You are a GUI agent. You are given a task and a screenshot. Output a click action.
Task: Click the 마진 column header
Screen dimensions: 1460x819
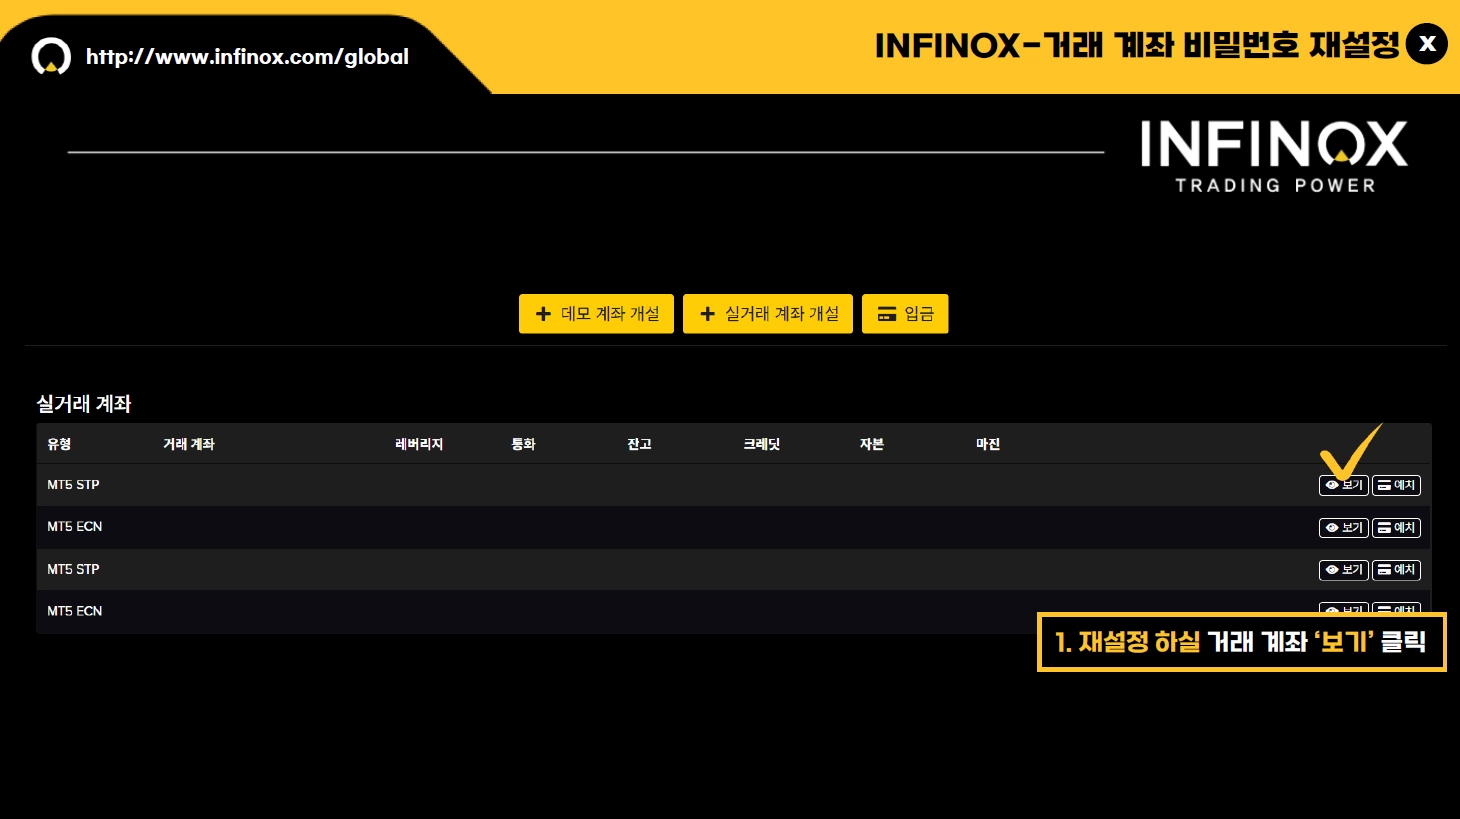coord(988,444)
